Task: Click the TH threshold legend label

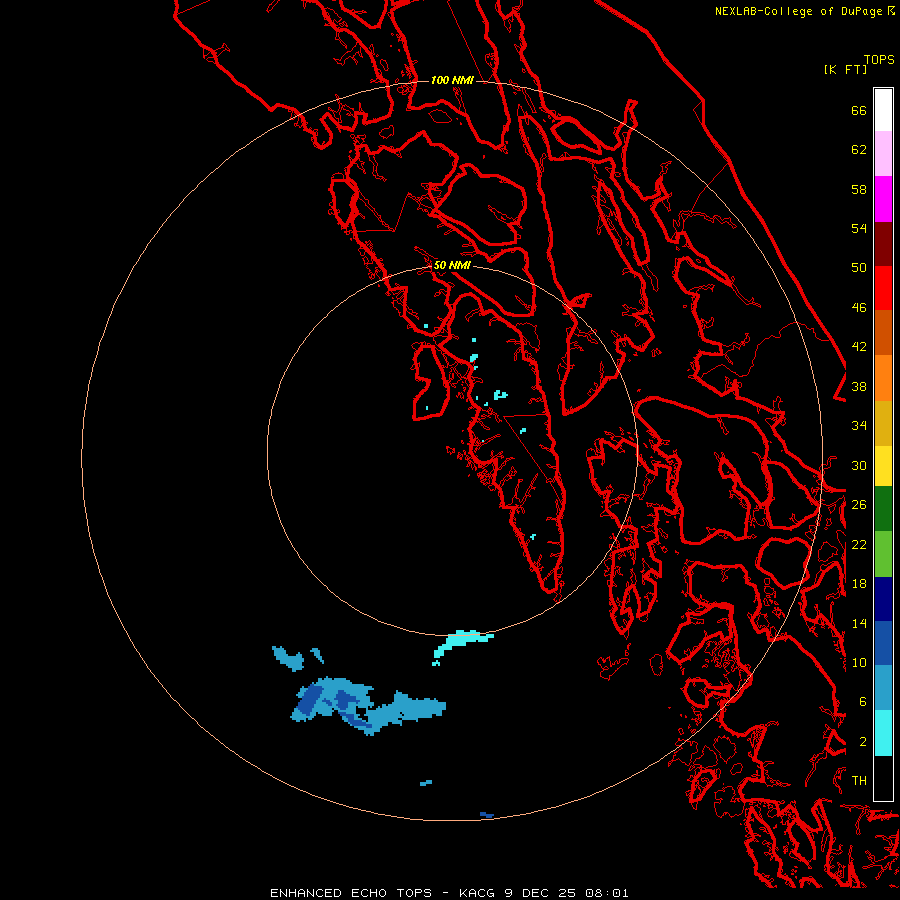Action: pyautogui.click(x=859, y=781)
